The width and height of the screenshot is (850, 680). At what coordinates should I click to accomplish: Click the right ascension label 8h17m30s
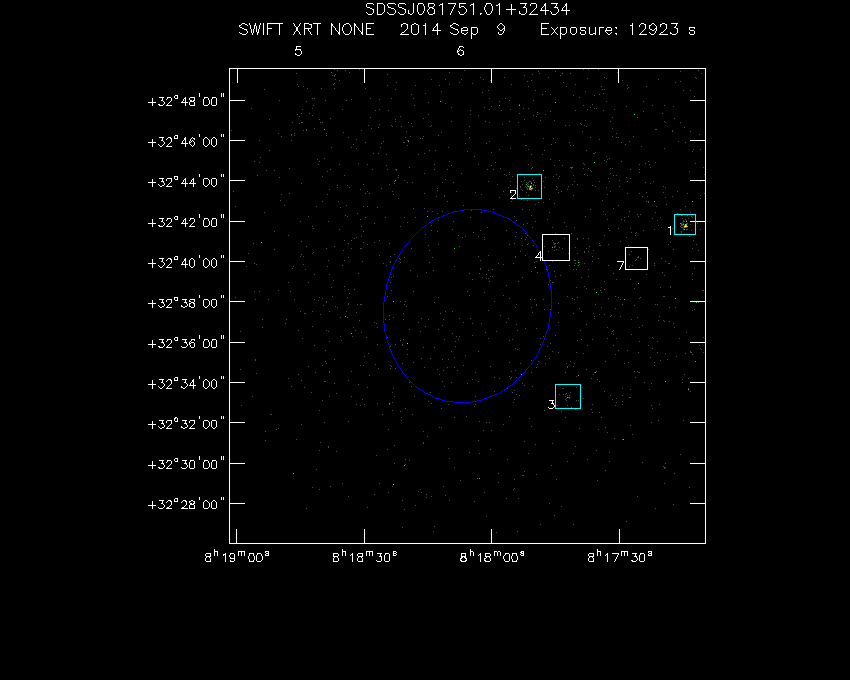click(x=620, y=557)
